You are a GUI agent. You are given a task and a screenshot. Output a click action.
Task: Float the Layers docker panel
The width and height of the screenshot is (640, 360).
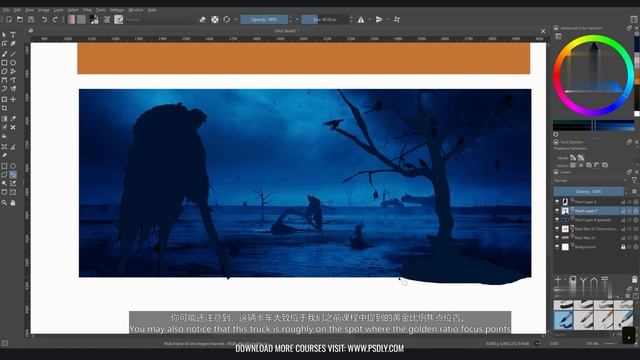pos(629,172)
